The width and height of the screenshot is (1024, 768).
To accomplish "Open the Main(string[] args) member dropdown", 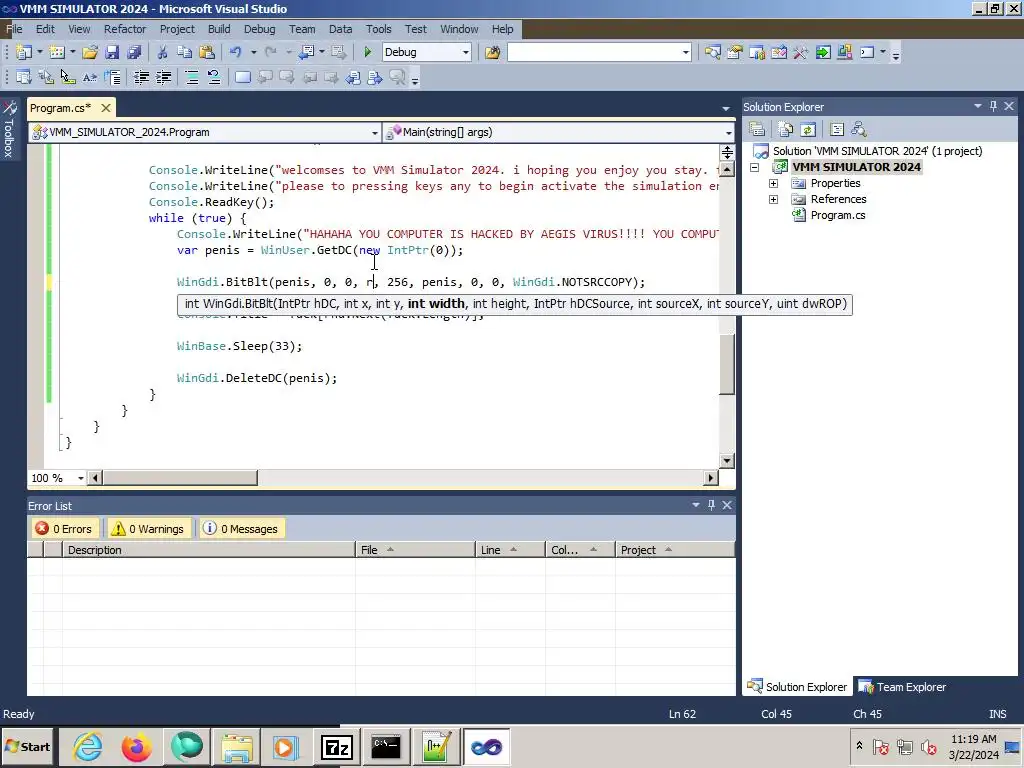I will 729,133.
